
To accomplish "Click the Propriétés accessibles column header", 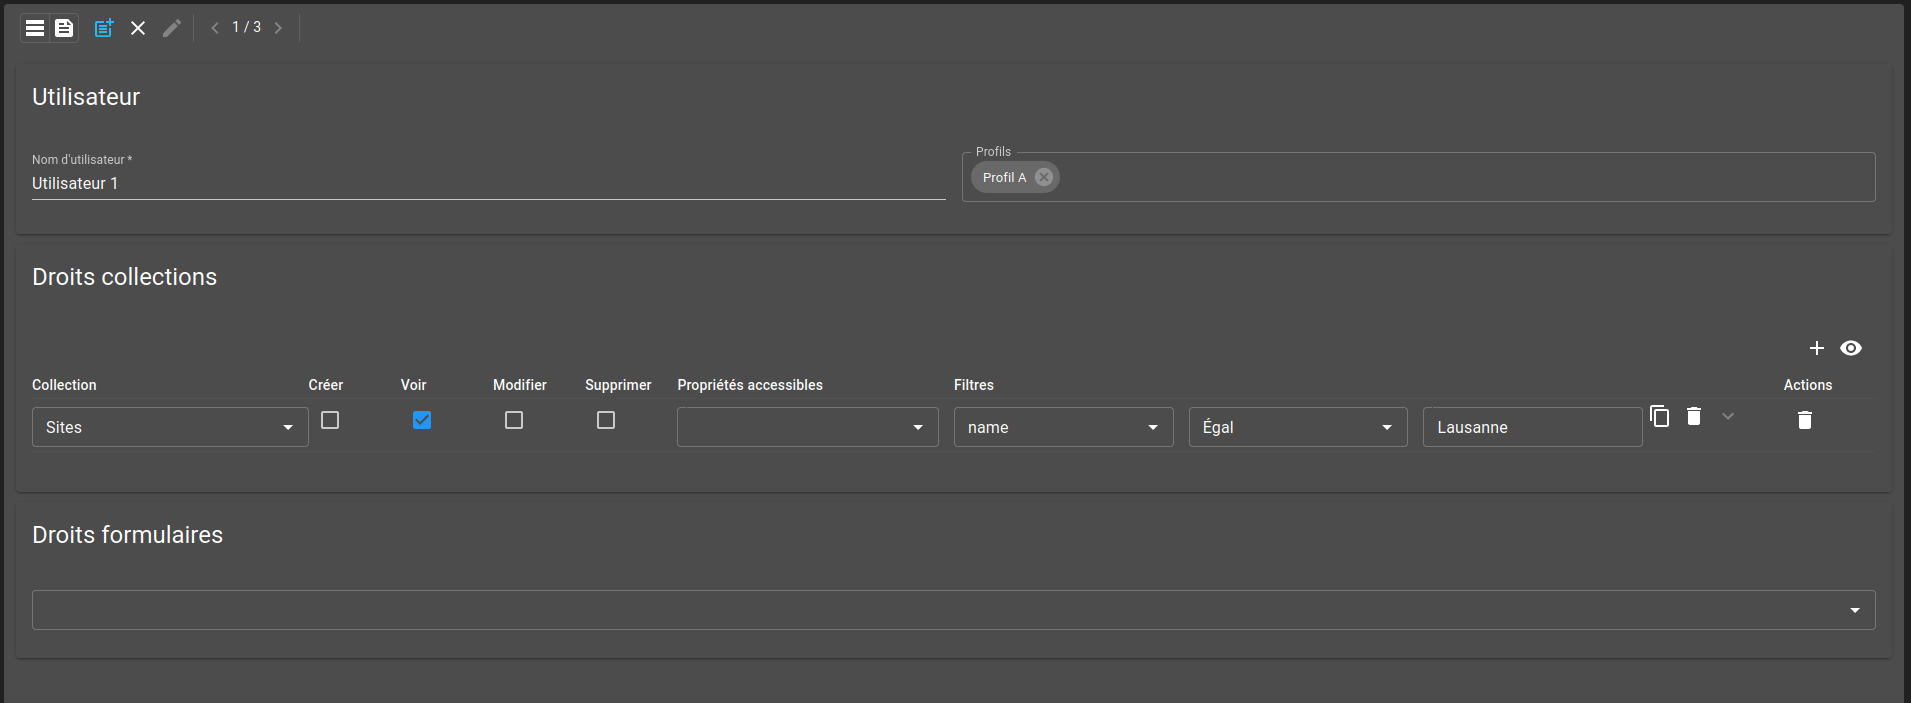I will [x=750, y=385].
